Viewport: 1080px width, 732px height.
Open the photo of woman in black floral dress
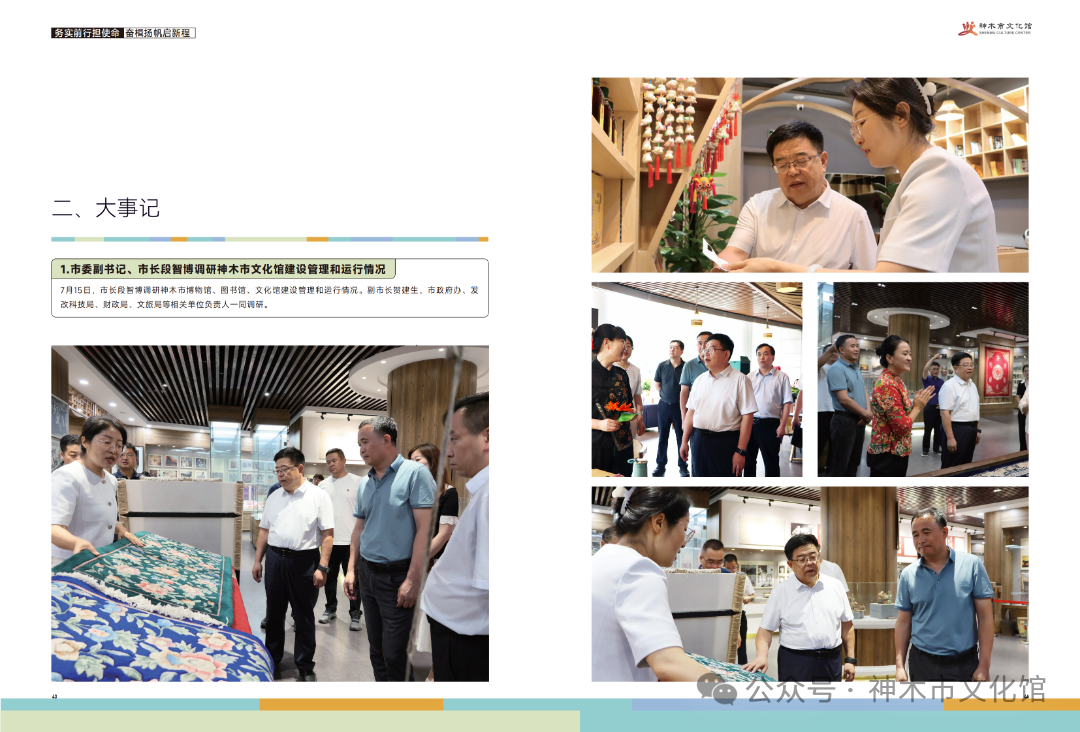pyautogui.click(x=697, y=379)
